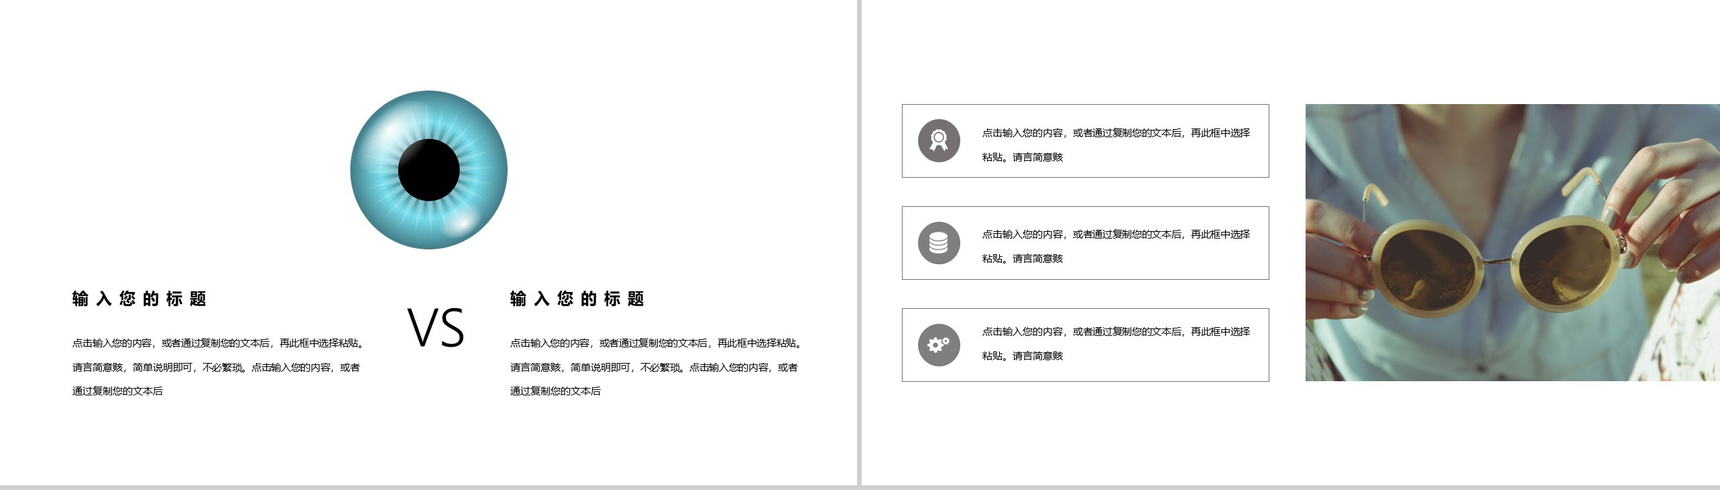Select the sunglasses photo
1720x490 pixels.
tap(1512, 242)
